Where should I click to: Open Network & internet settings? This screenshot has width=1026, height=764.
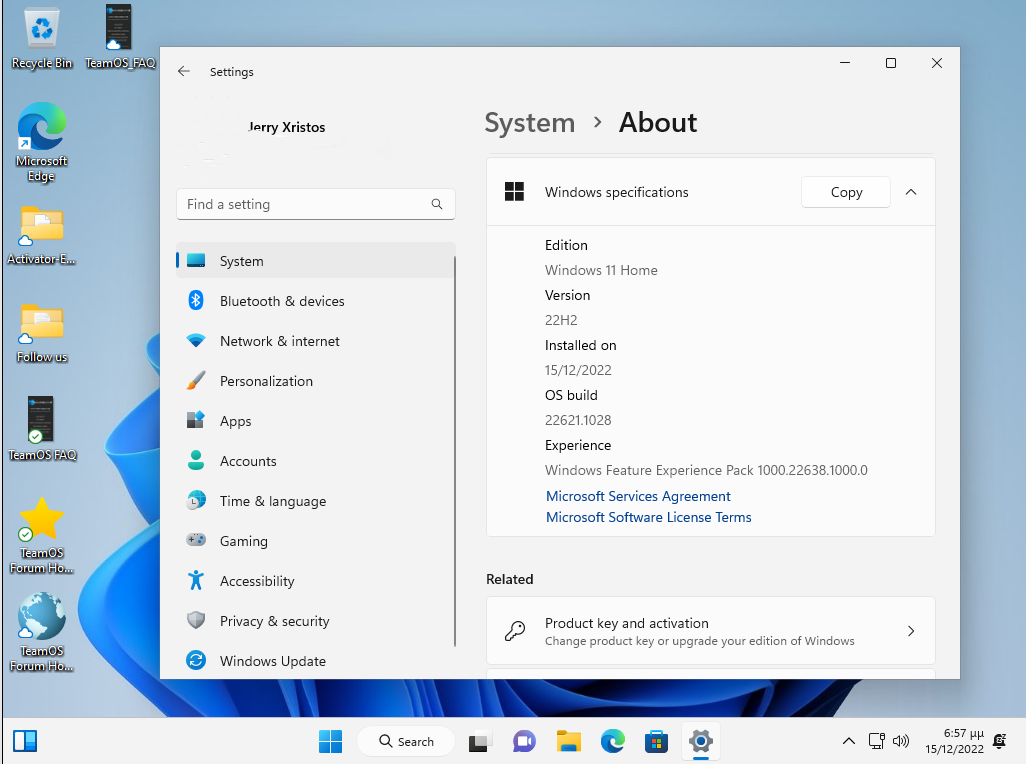pos(279,341)
